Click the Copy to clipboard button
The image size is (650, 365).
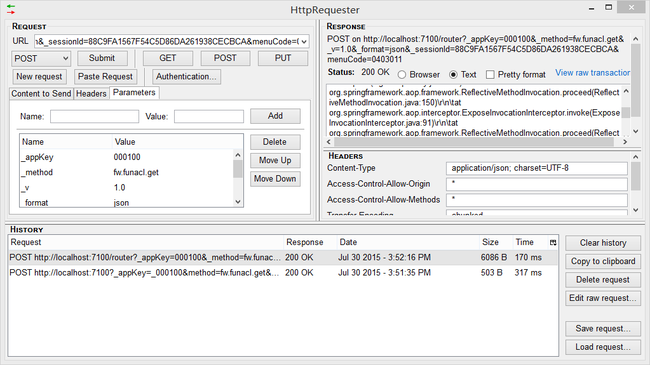[603, 261]
